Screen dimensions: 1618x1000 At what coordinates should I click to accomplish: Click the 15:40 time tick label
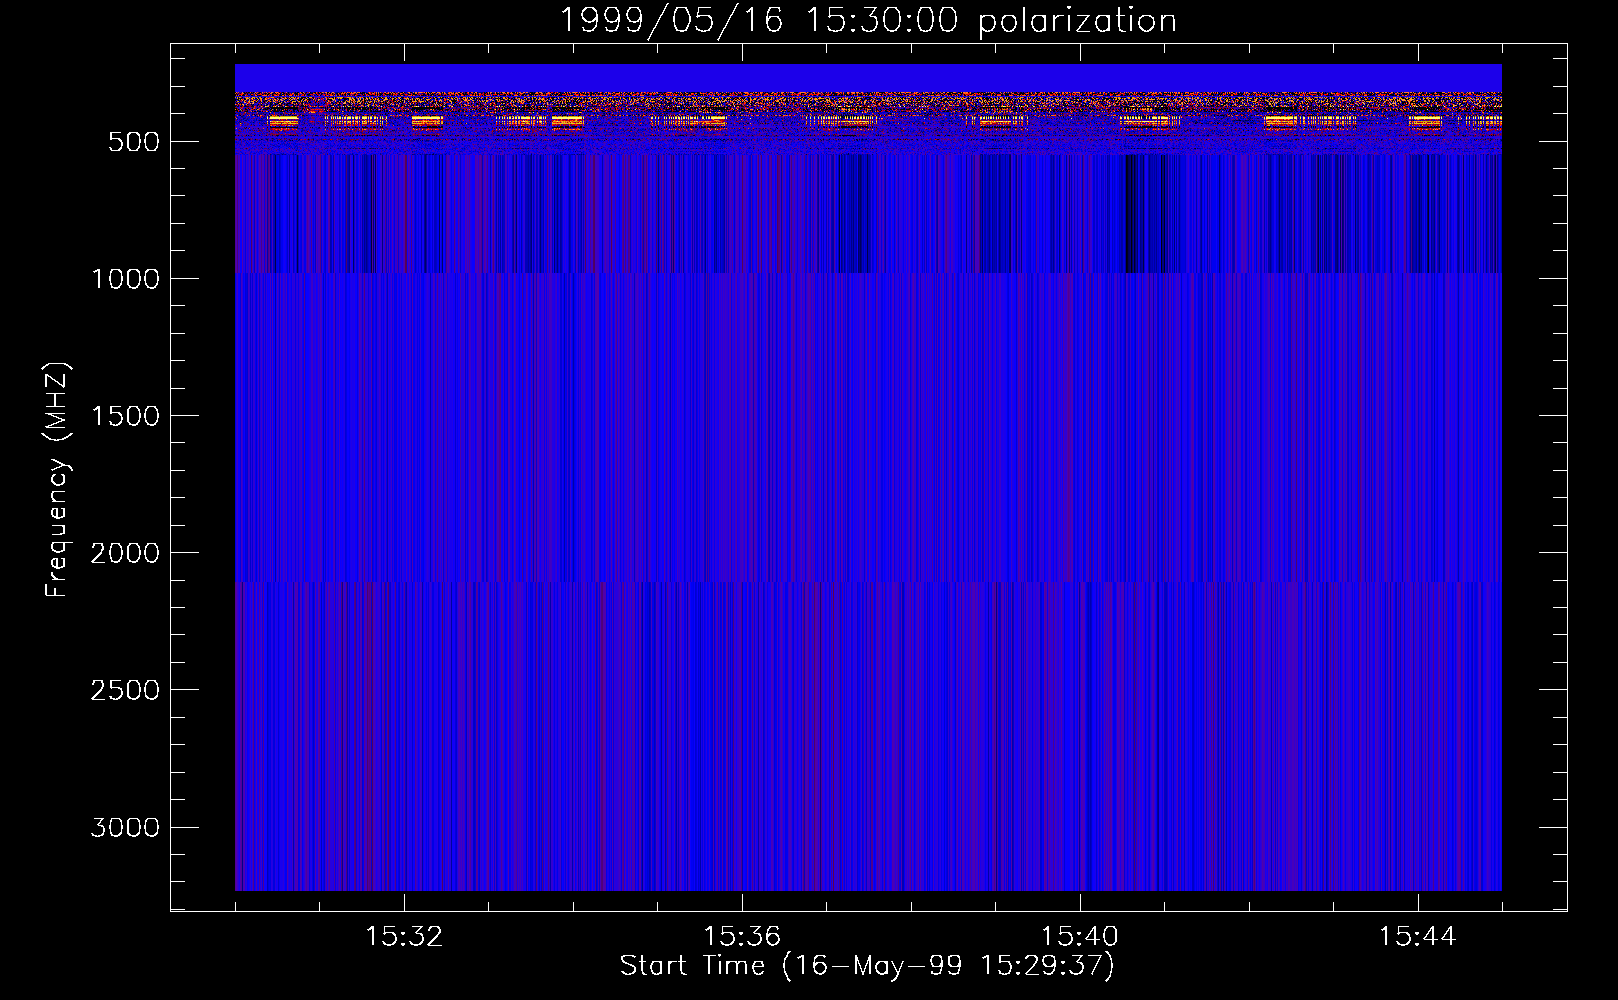point(1080,937)
